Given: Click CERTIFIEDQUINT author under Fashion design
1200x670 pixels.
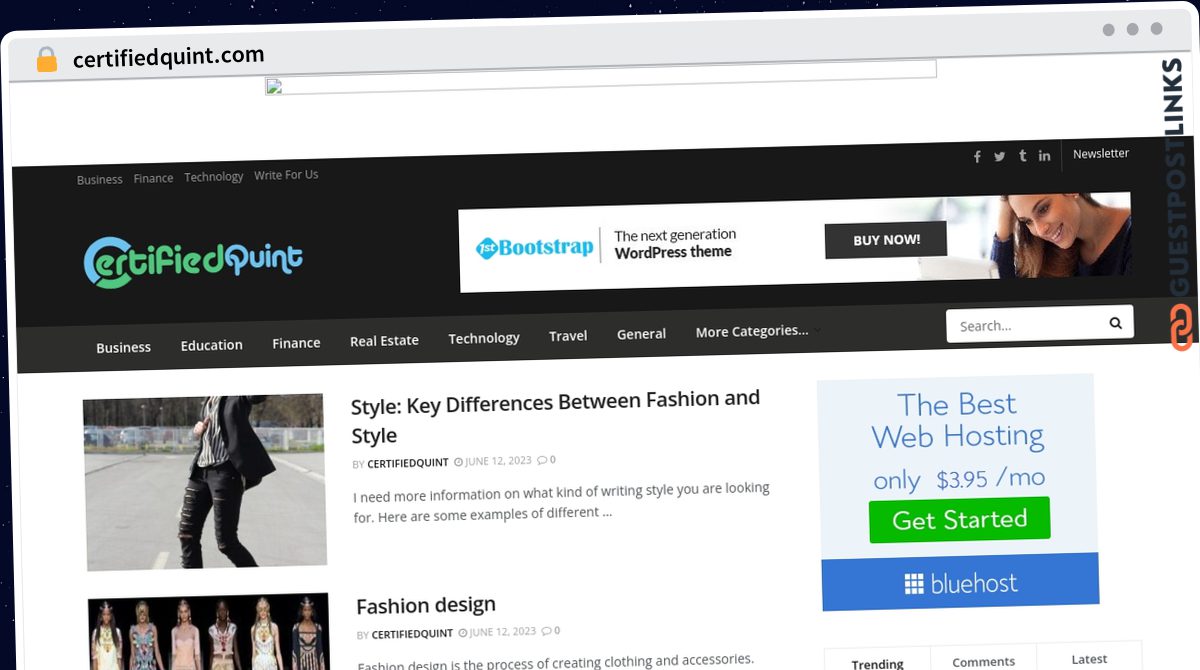Looking at the screenshot, I should (412, 634).
